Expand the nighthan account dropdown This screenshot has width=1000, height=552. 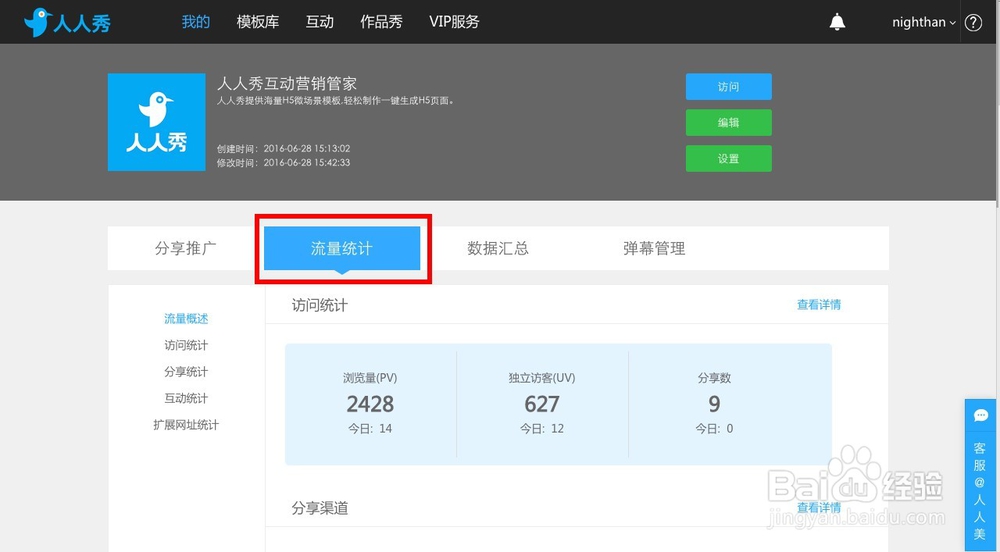924,22
